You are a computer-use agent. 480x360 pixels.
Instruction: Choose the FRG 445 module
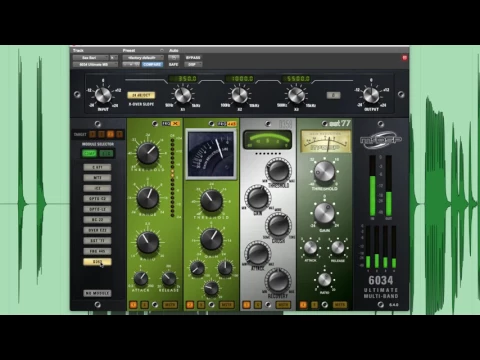coord(97,251)
